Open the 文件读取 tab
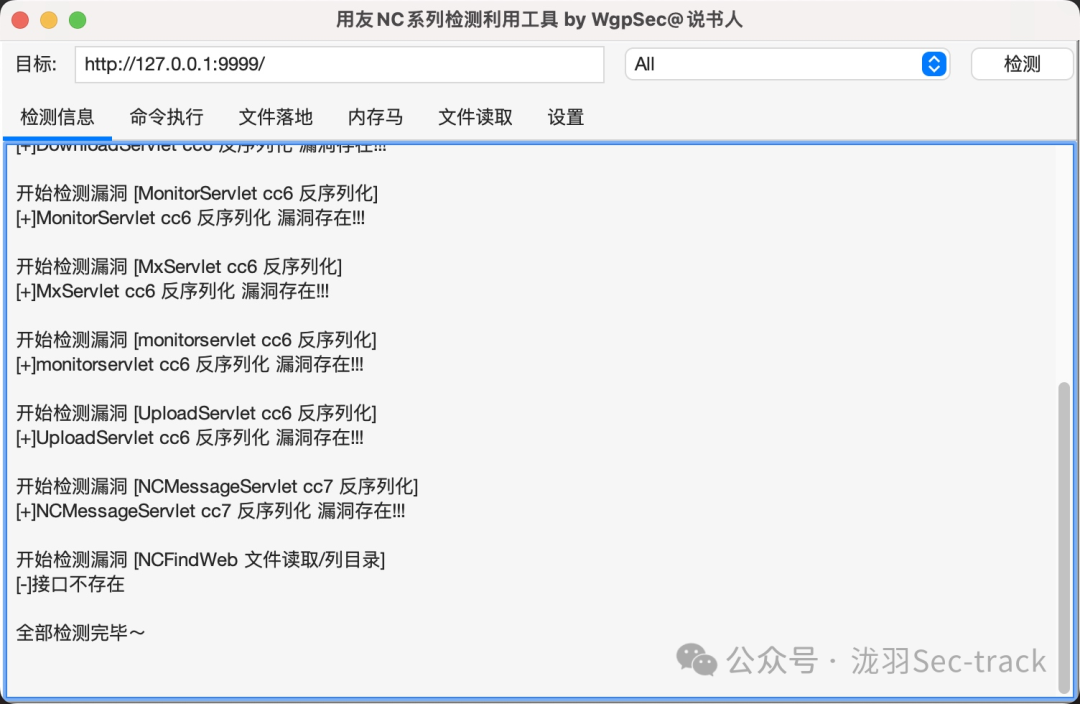This screenshot has width=1080, height=704. point(475,117)
